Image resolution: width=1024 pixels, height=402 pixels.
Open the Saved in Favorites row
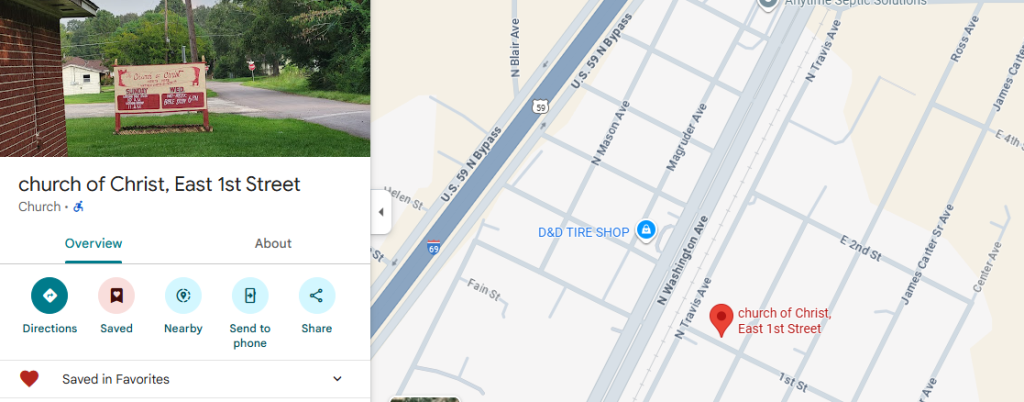185,379
